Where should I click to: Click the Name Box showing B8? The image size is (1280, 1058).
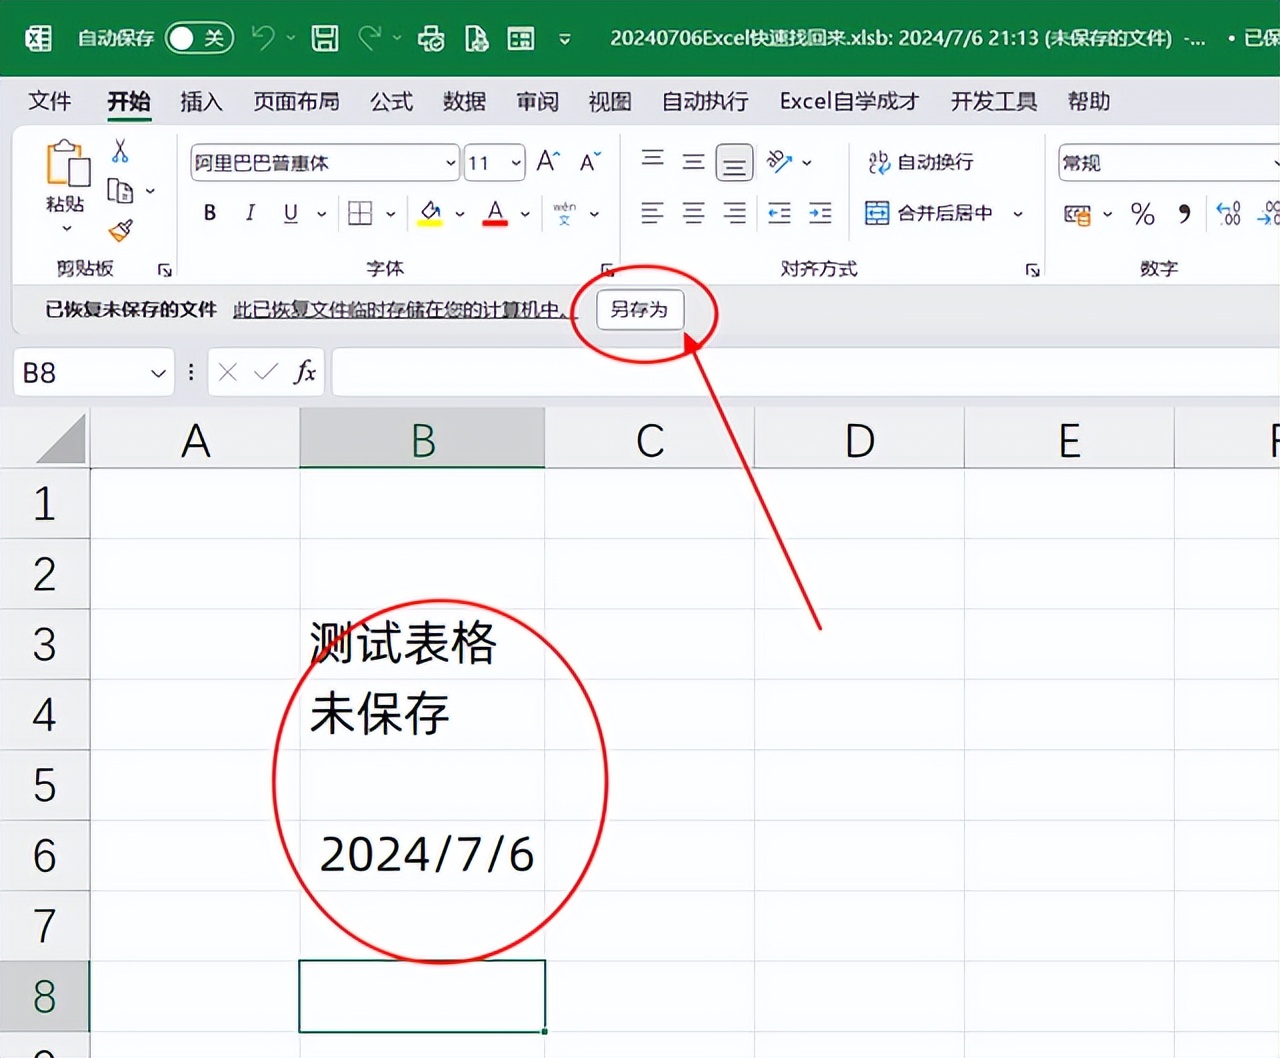(x=93, y=373)
